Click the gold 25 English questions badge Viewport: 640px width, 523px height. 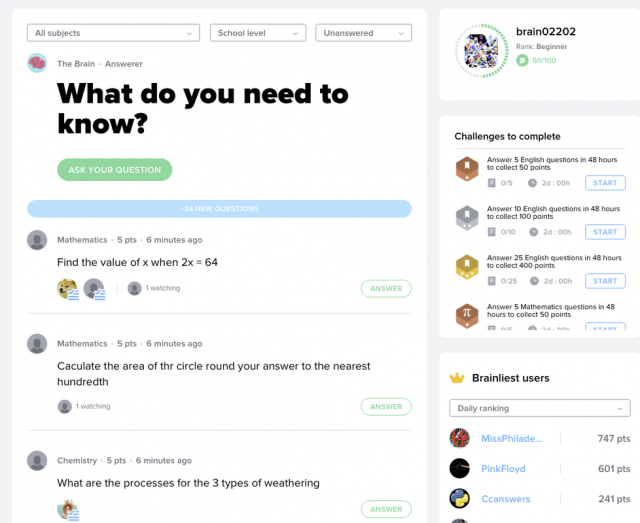467,267
